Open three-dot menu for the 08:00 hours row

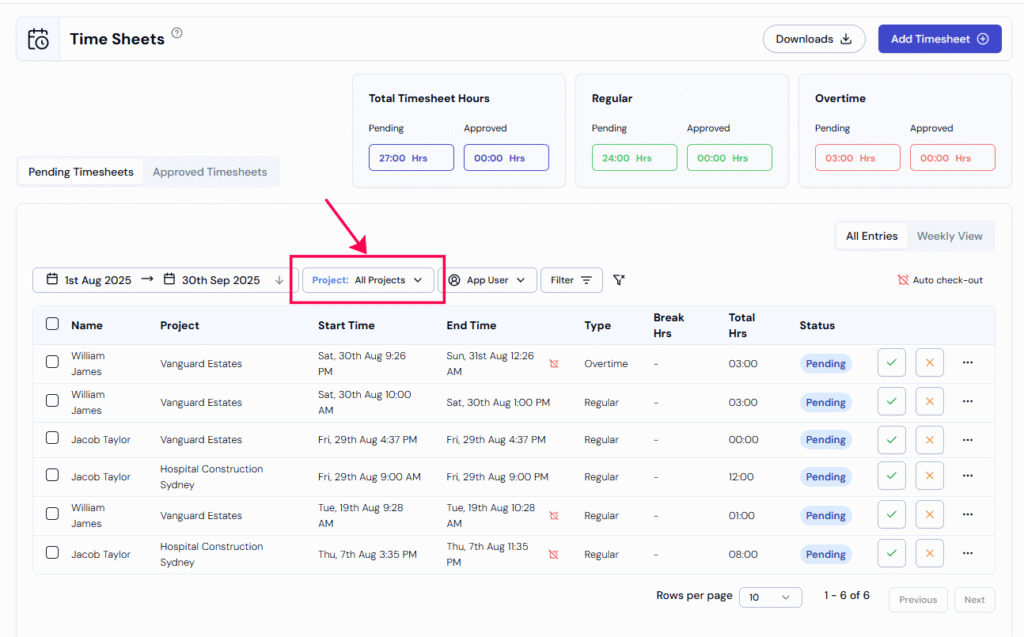(x=967, y=553)
